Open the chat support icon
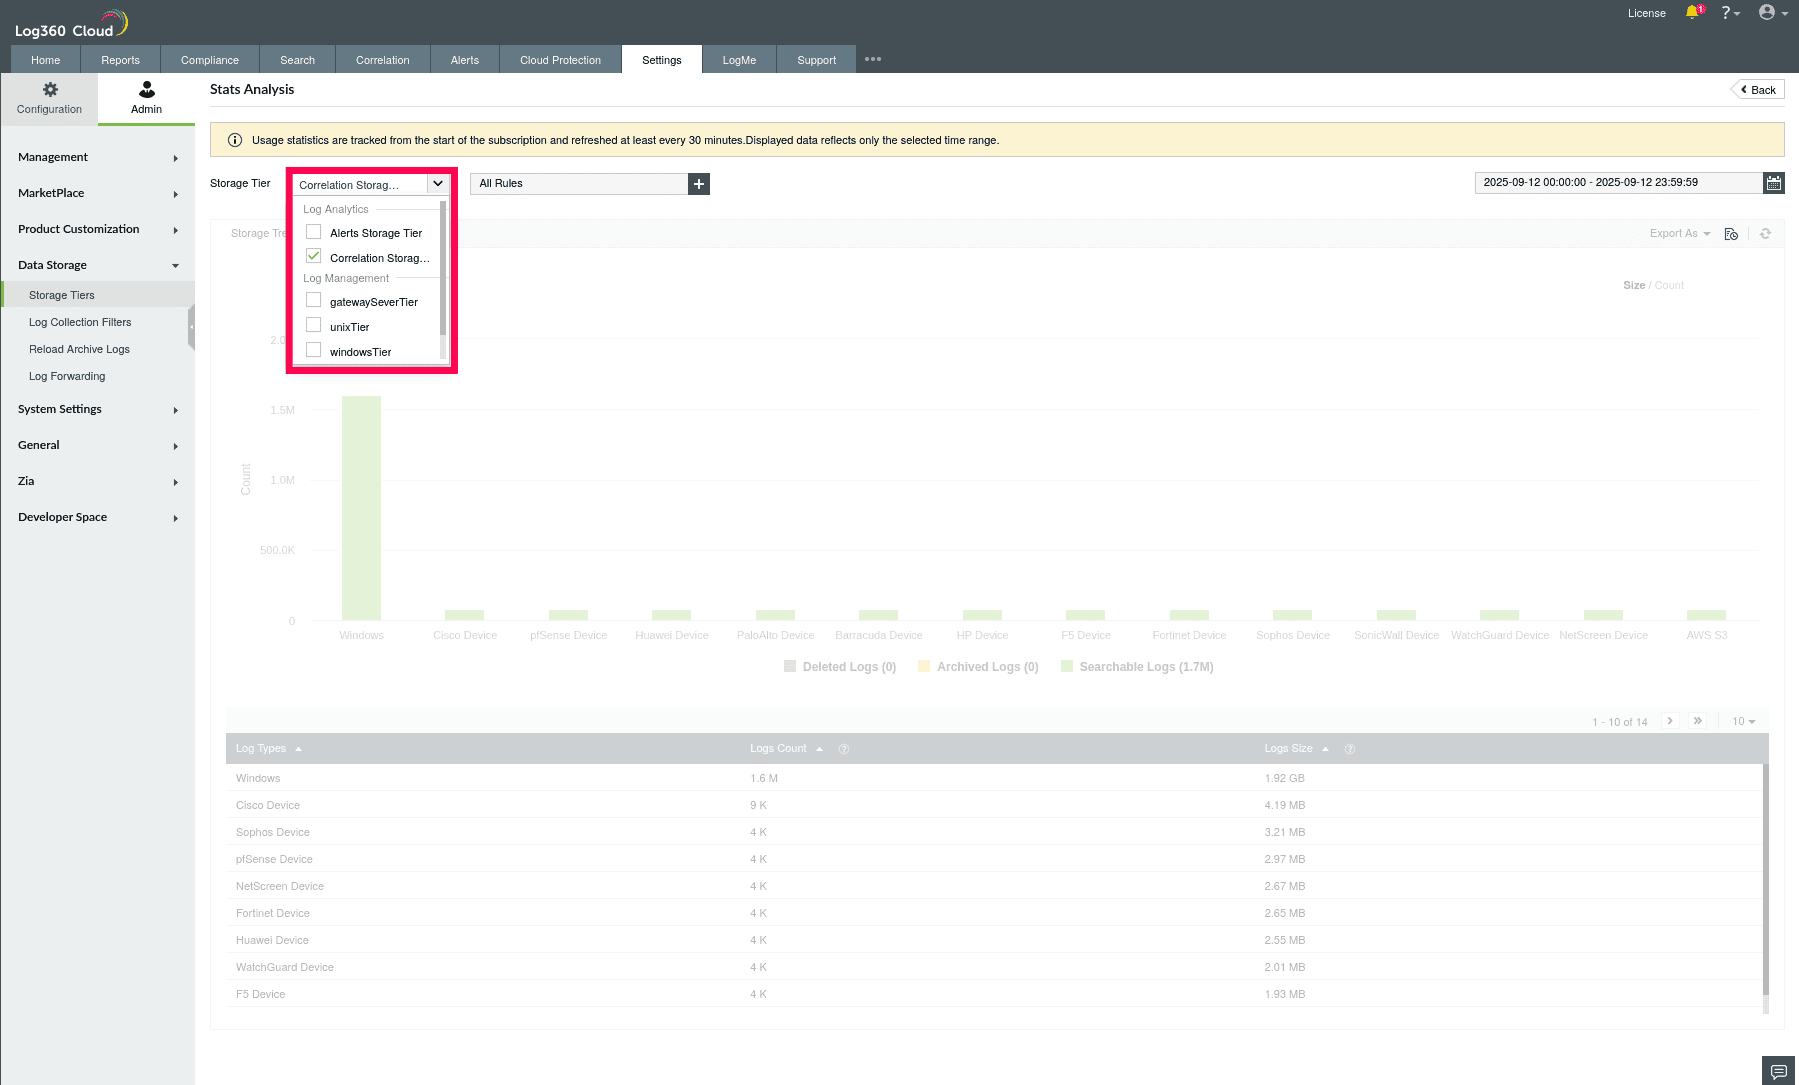This screenshot has width=1799, height=1085. (x=1778, y=1071)
